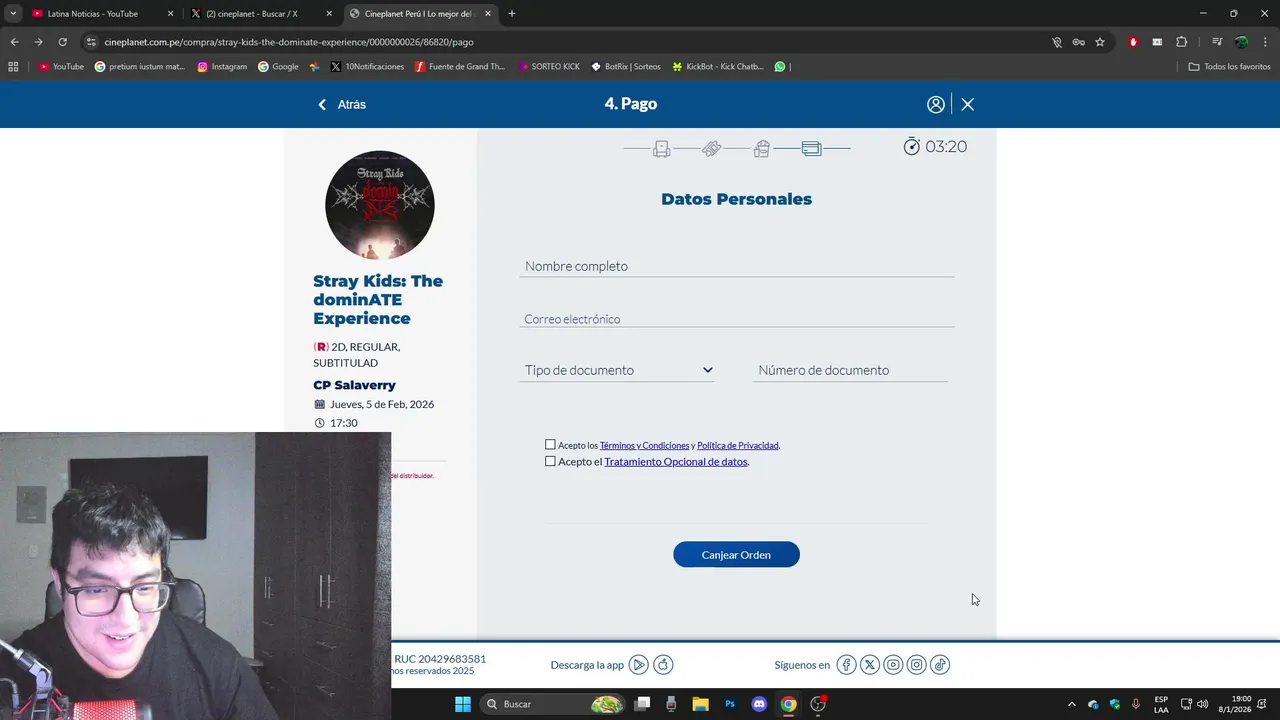Open the tab search dropdown arrow
1280x720 pixels.
point(13,14)
